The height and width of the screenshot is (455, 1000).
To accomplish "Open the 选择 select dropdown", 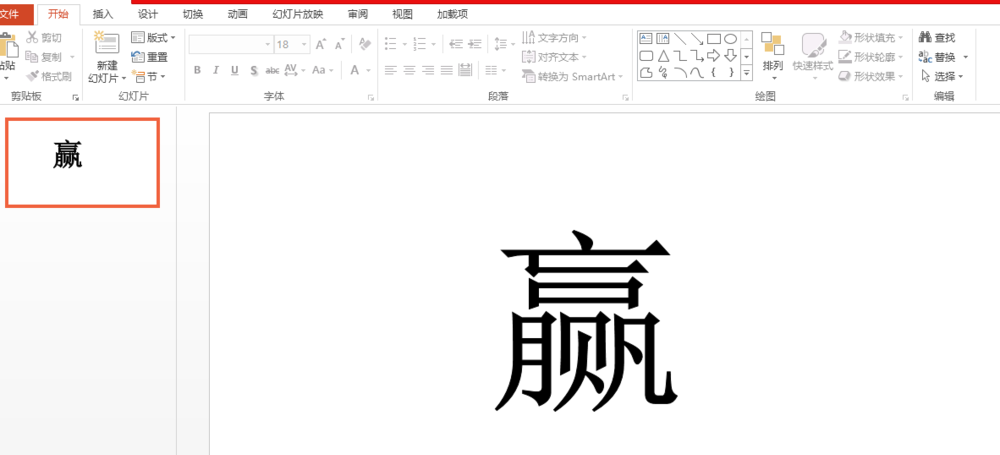I will click(x=942, y=77).
